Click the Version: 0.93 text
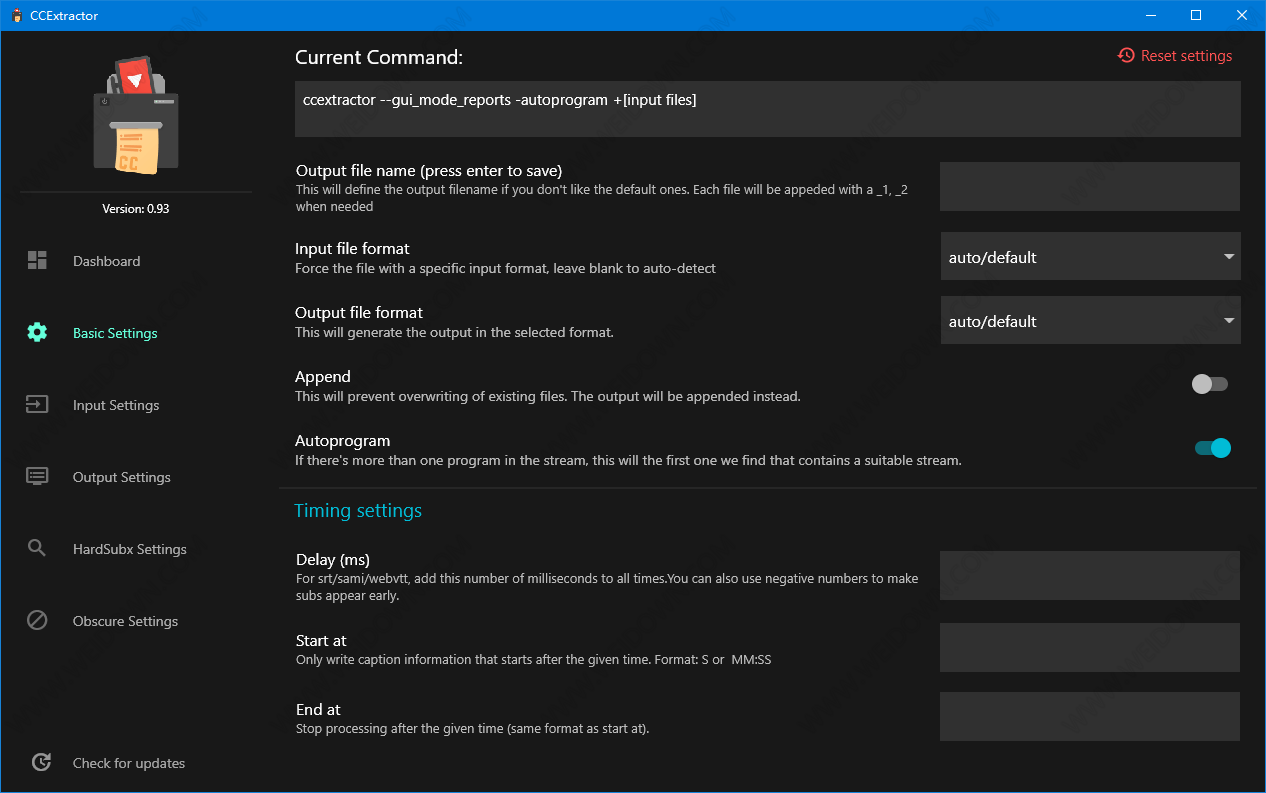 pyautogui.click(x=136, y=209)
